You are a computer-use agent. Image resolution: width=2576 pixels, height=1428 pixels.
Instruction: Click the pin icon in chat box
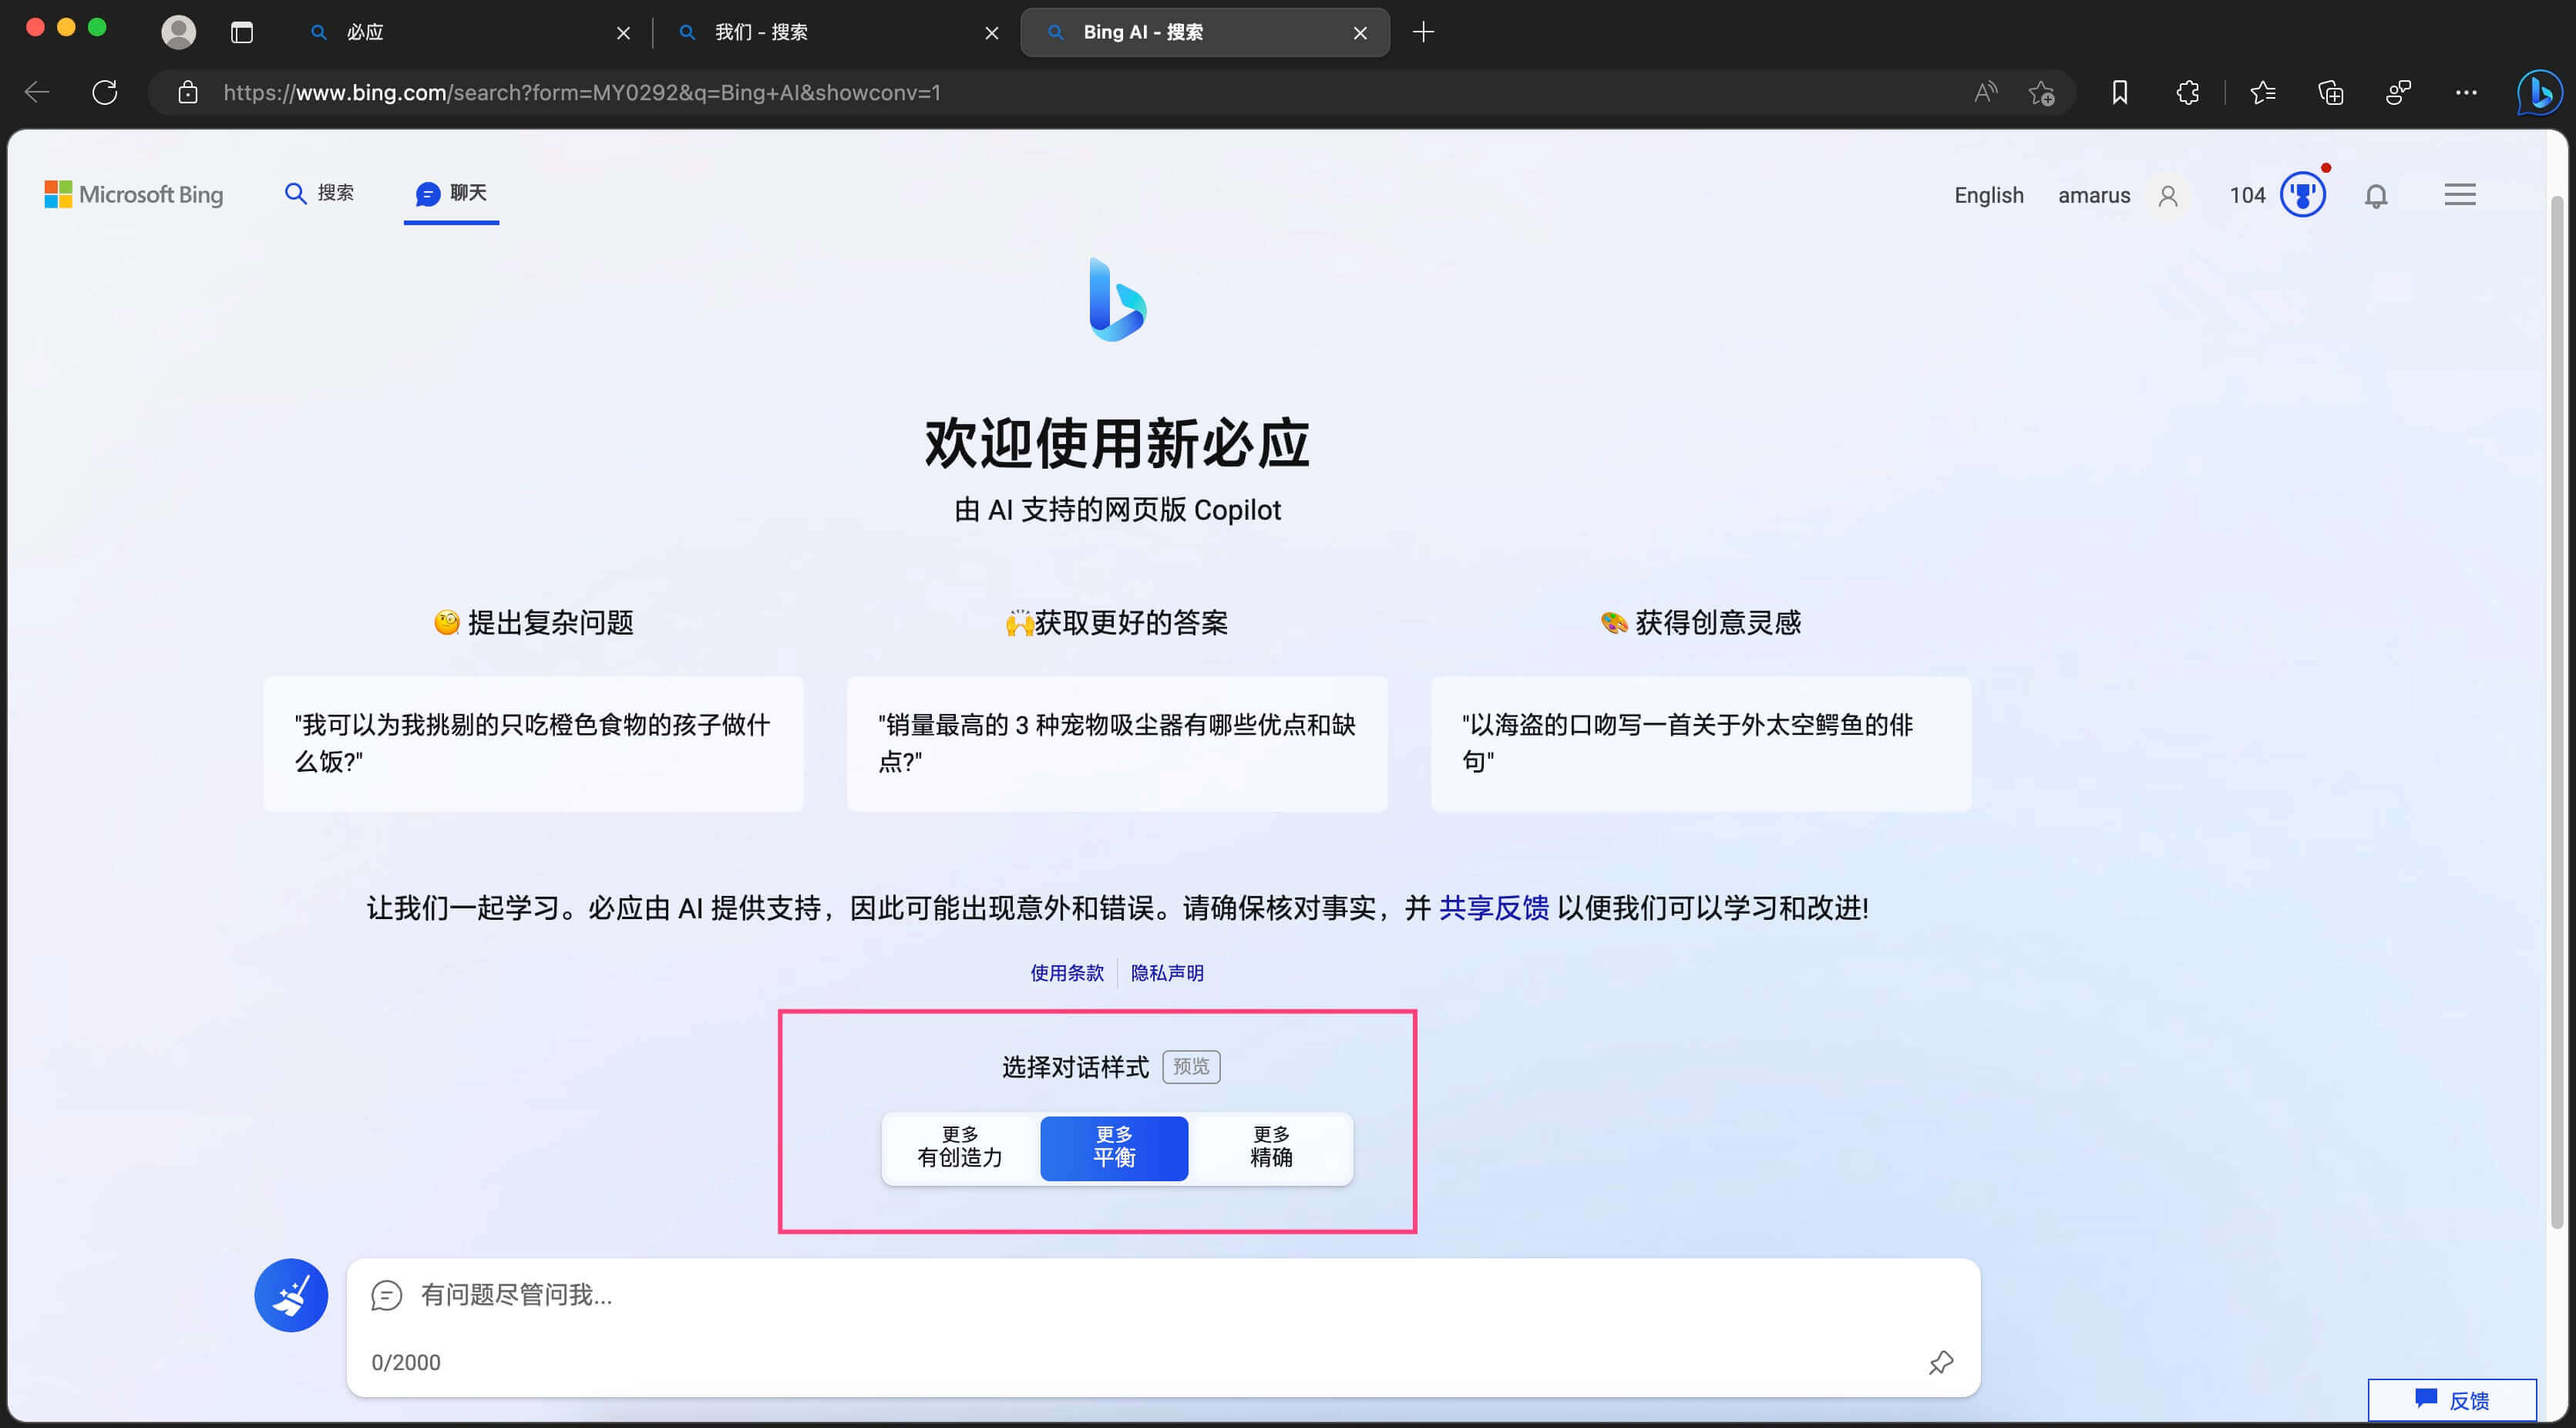point(1940,1362)
